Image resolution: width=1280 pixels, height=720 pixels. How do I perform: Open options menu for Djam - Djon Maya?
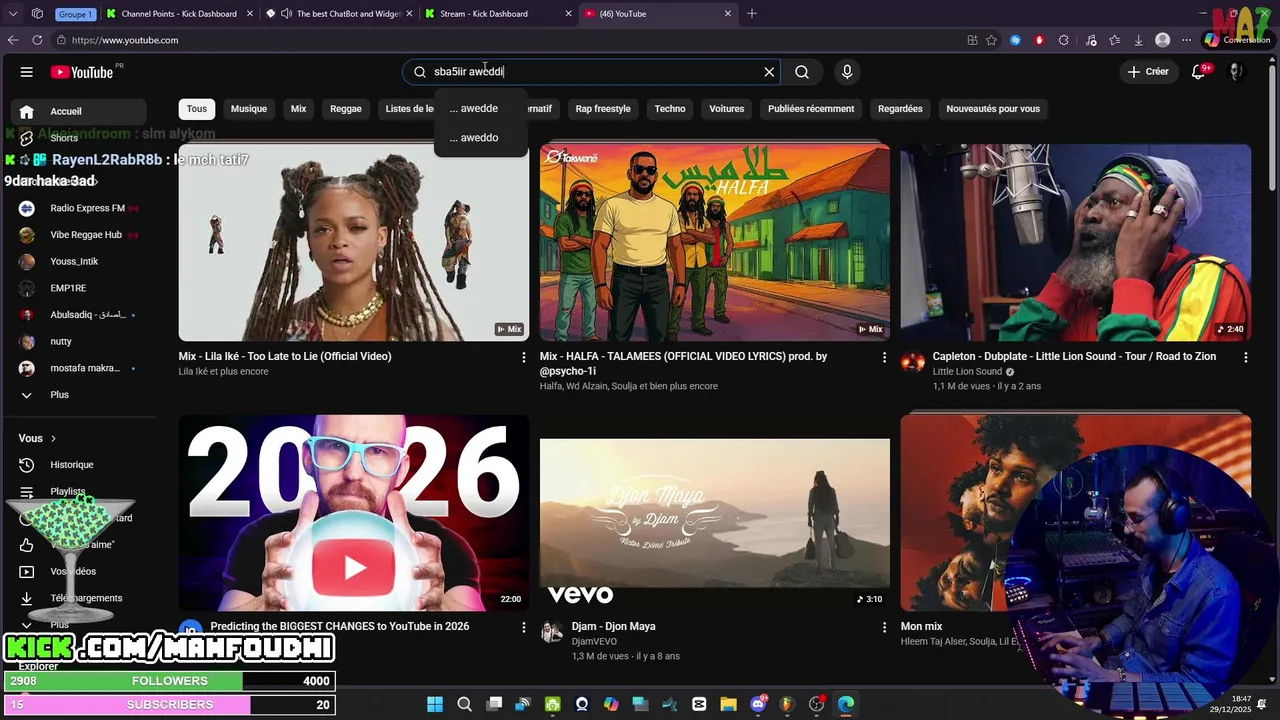pyautogui.click(x=884, y=627)
